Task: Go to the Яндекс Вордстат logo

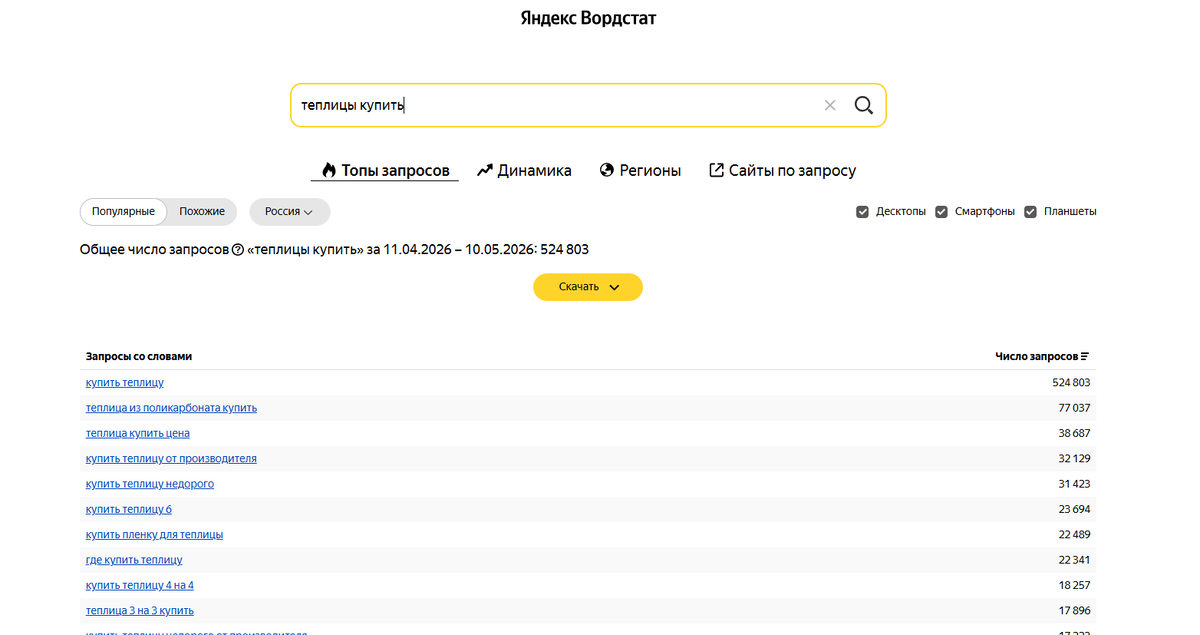Action: (x=588, y=18)
